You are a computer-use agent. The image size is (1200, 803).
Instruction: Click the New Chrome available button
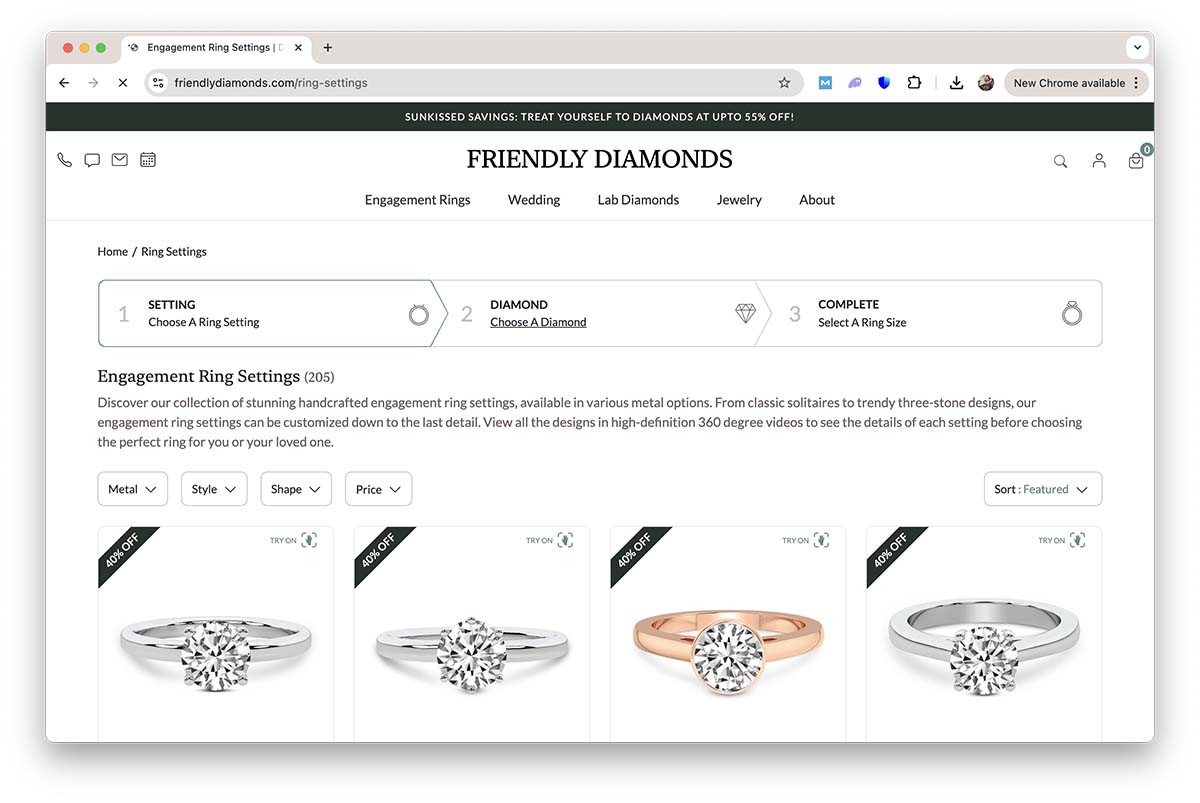pos(1076,83)
